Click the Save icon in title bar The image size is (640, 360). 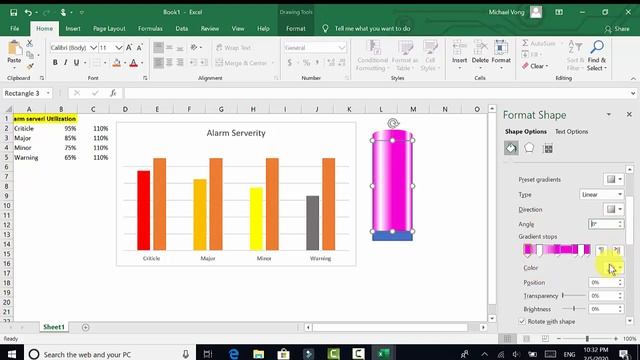13,12
